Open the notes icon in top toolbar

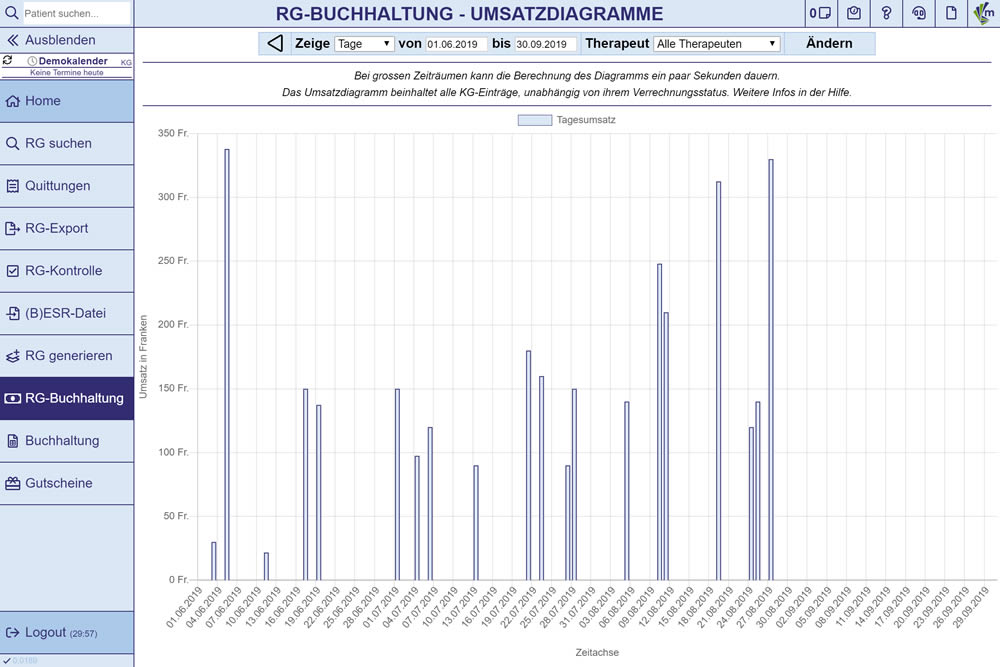pyautogui.click(x=821, y=13)
